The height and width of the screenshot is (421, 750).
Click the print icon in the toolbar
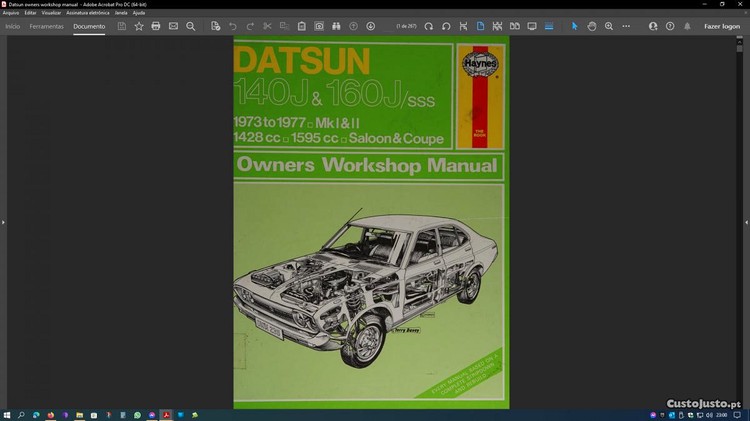tap(156, 26)
